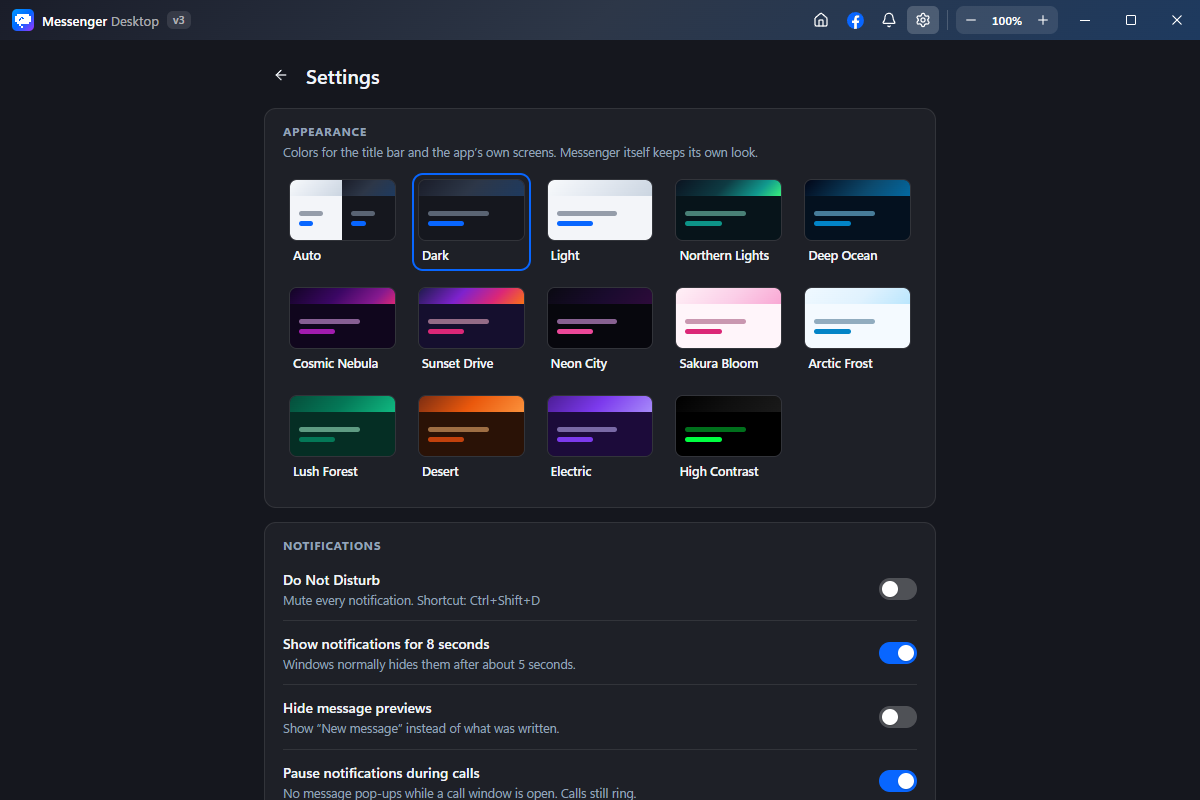Pick the Neon City theme
The image size is (1200, 800).
click(600, 330)
